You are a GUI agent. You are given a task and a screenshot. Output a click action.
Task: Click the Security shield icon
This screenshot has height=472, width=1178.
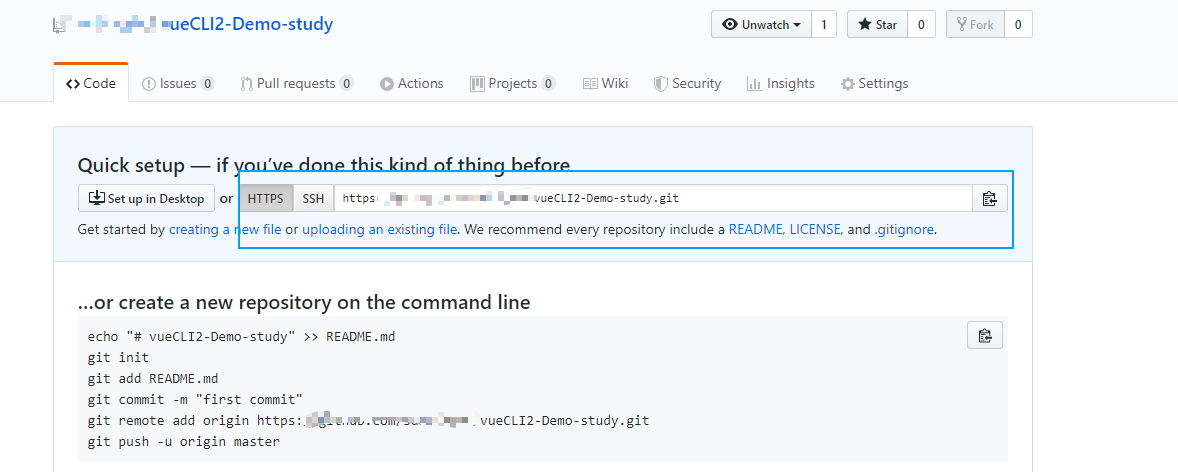point(660,84)
